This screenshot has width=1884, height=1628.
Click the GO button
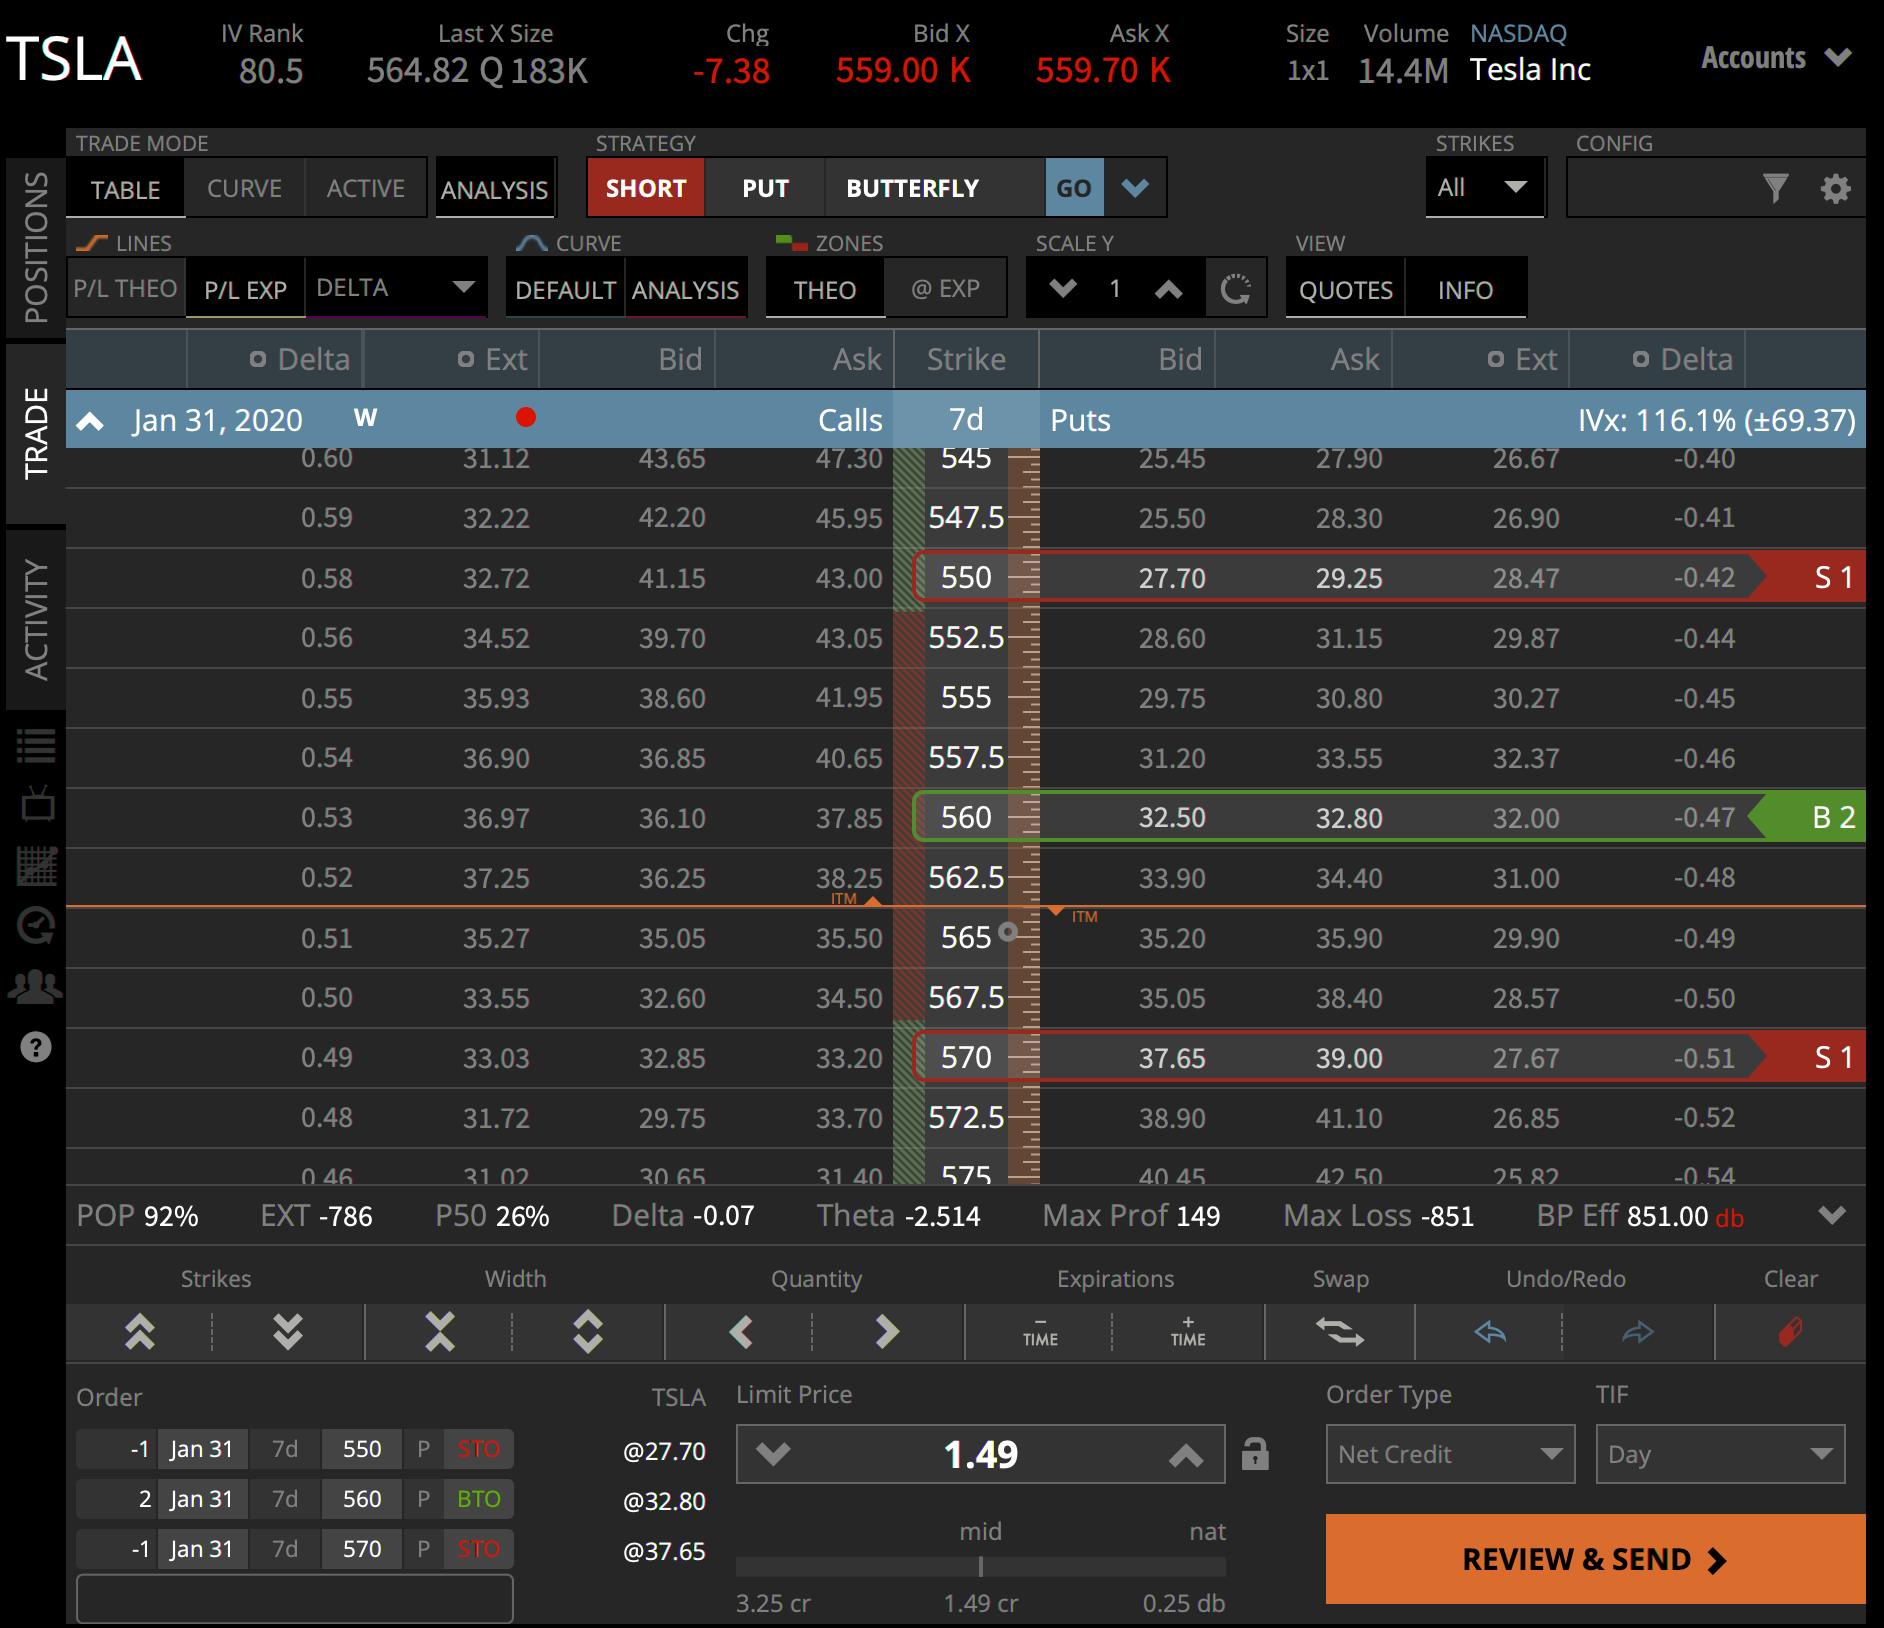(1074, 188)
